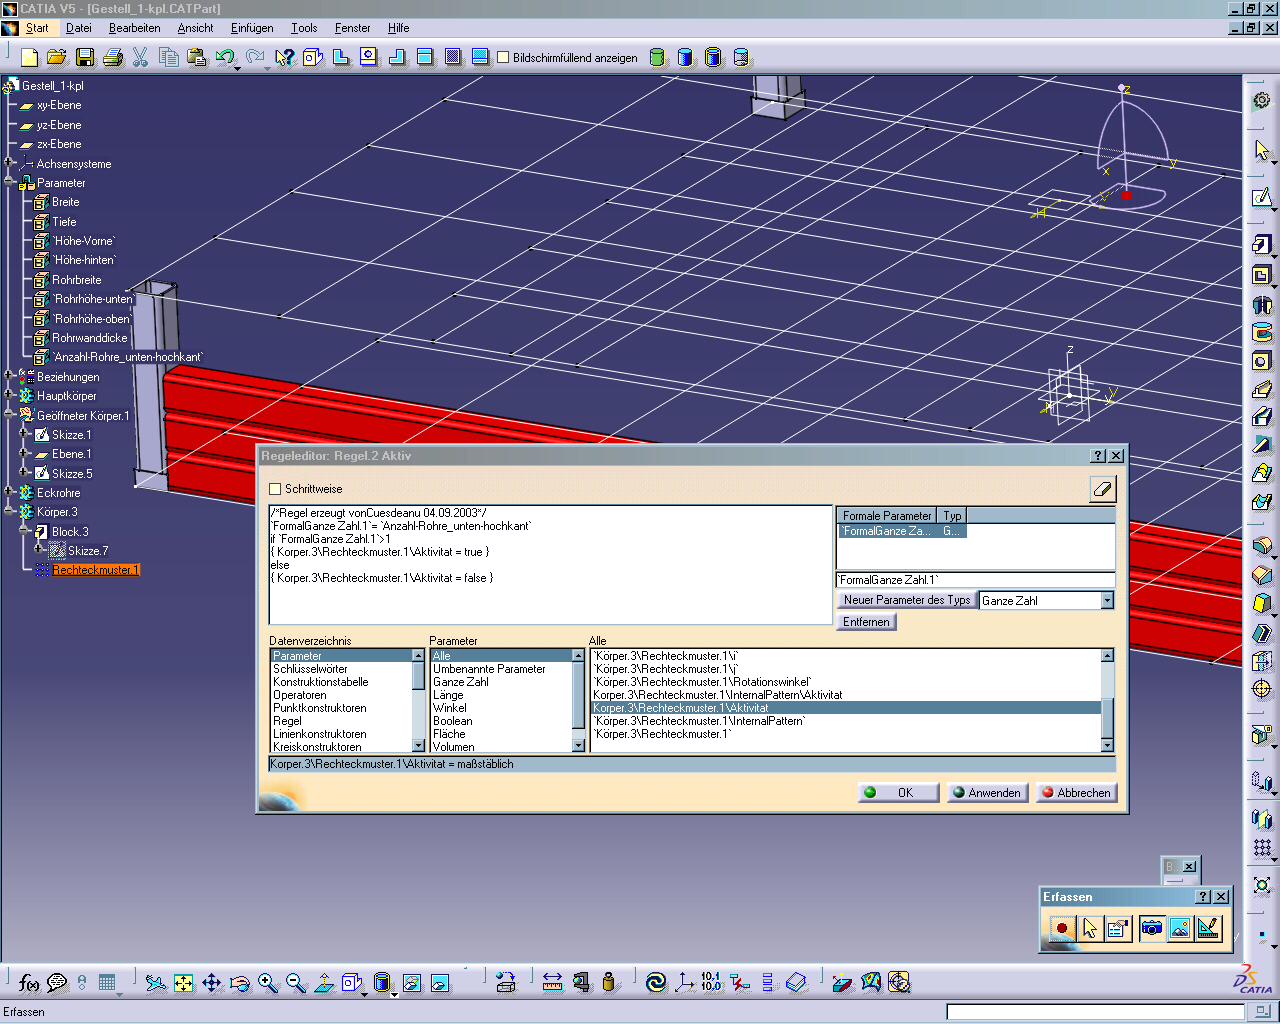Click the Sketcher icon in the right toolbar
Screen dimensions: 1280x1024
tap(1262, 197)
